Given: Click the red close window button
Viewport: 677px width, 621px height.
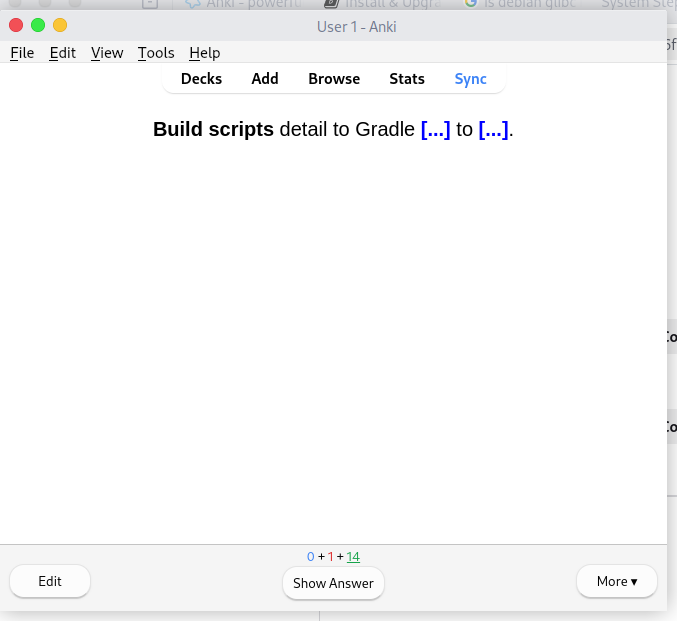Looking at the screenshot, I should coord(16,25).
